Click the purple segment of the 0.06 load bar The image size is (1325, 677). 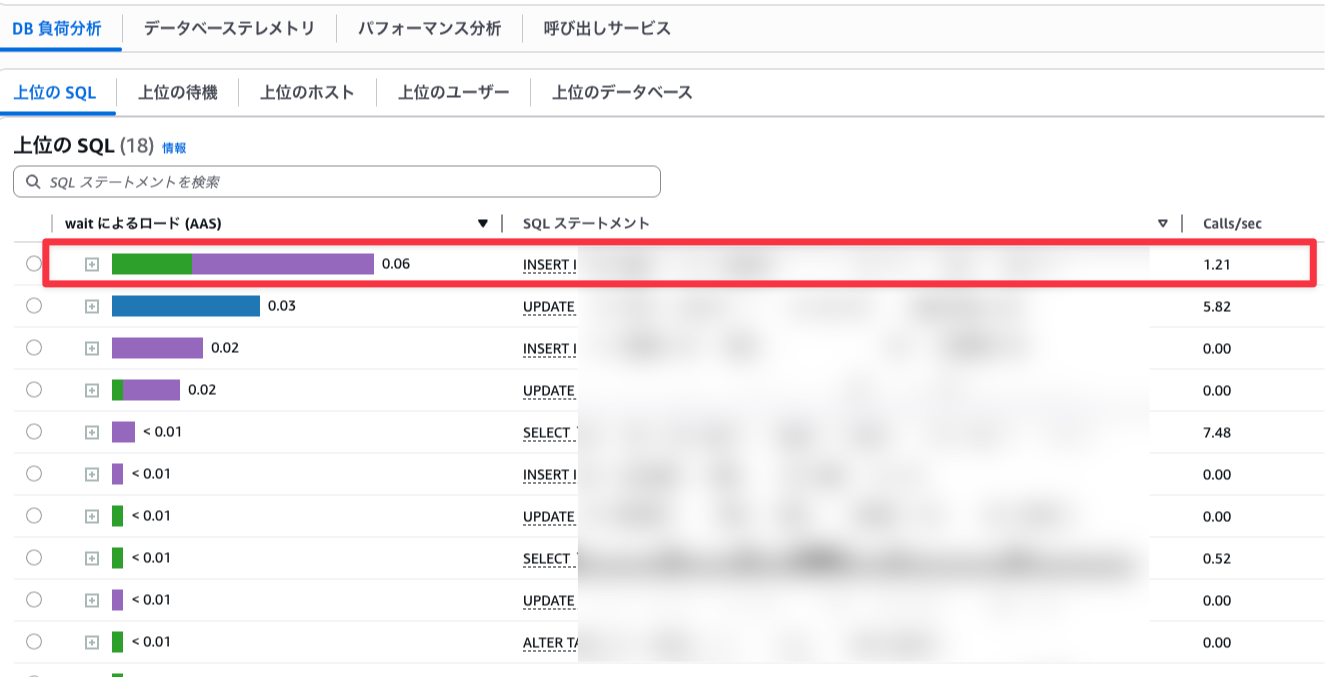[282, 264]
